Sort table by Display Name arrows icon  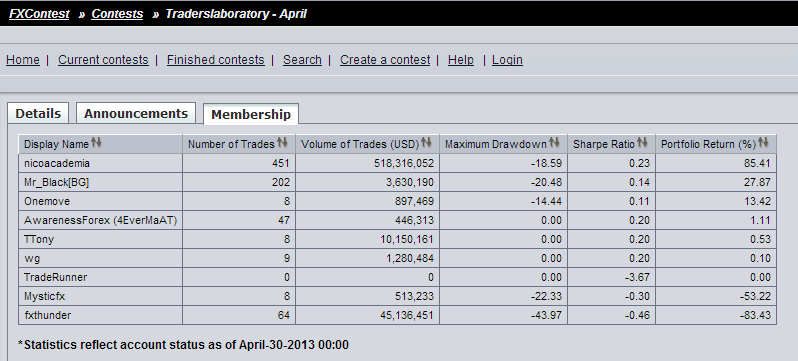(96, 144)
